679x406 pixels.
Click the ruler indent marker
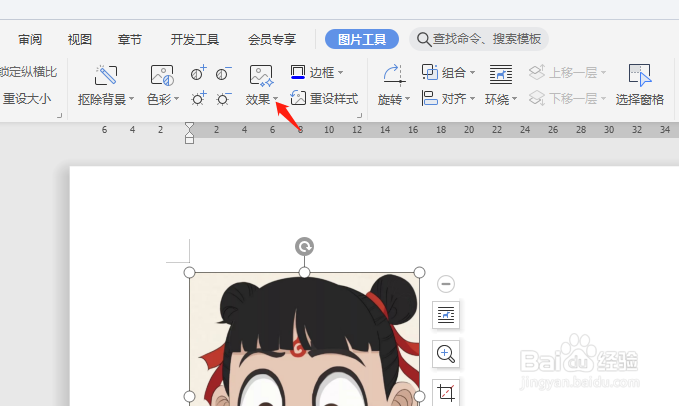point(189,132)
